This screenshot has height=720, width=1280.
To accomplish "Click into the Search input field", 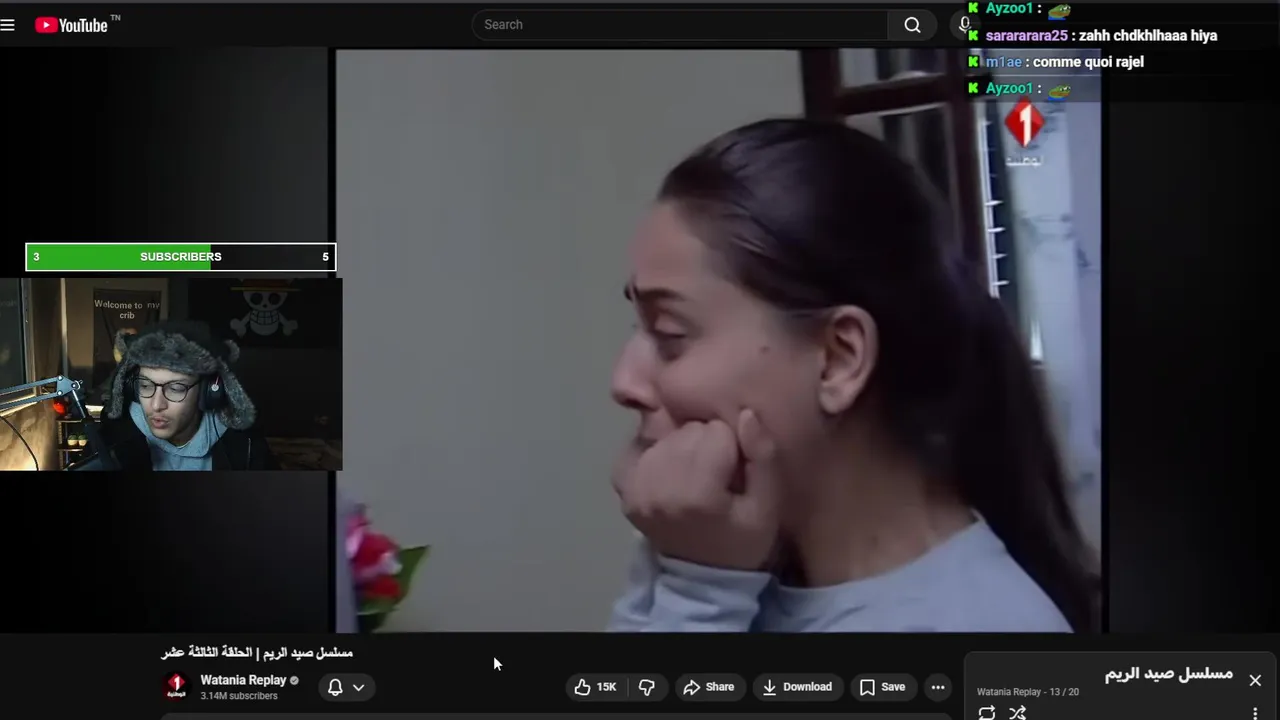I will pyautogui.click(x=680, y=25).
